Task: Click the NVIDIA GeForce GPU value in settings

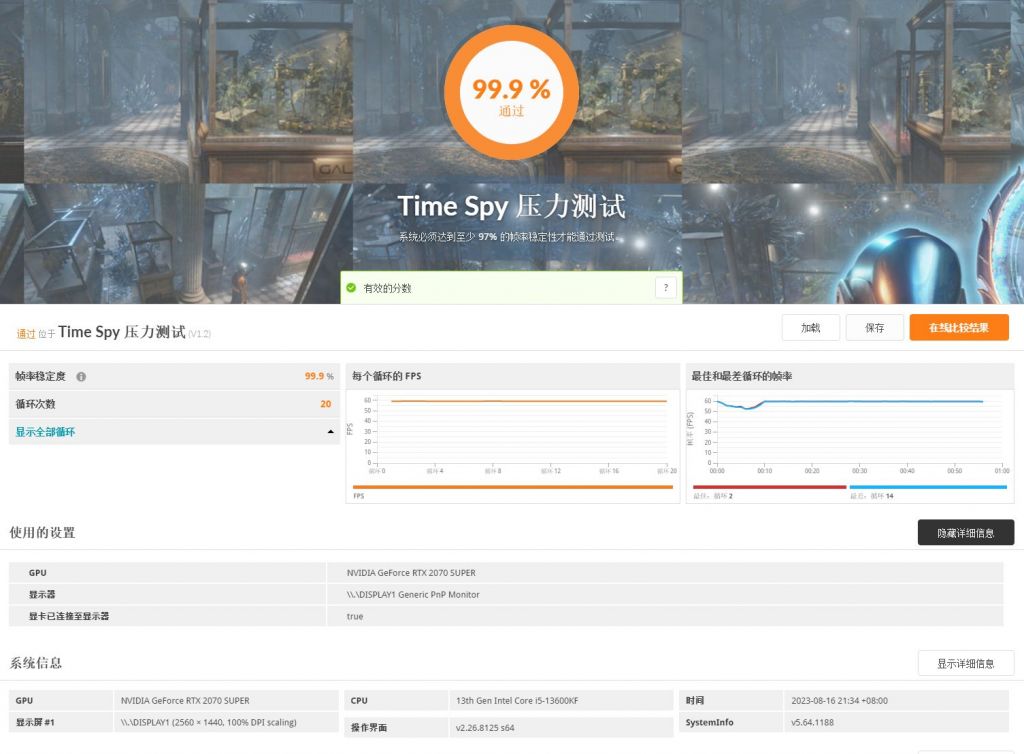Action: [411, 573]
